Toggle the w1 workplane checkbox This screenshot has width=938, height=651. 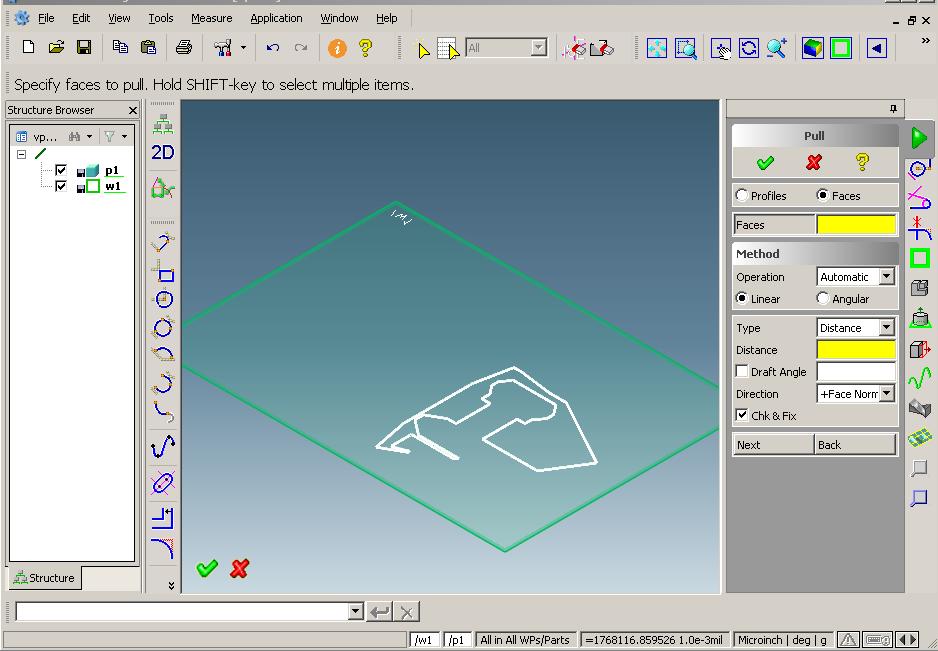(61, 187)
